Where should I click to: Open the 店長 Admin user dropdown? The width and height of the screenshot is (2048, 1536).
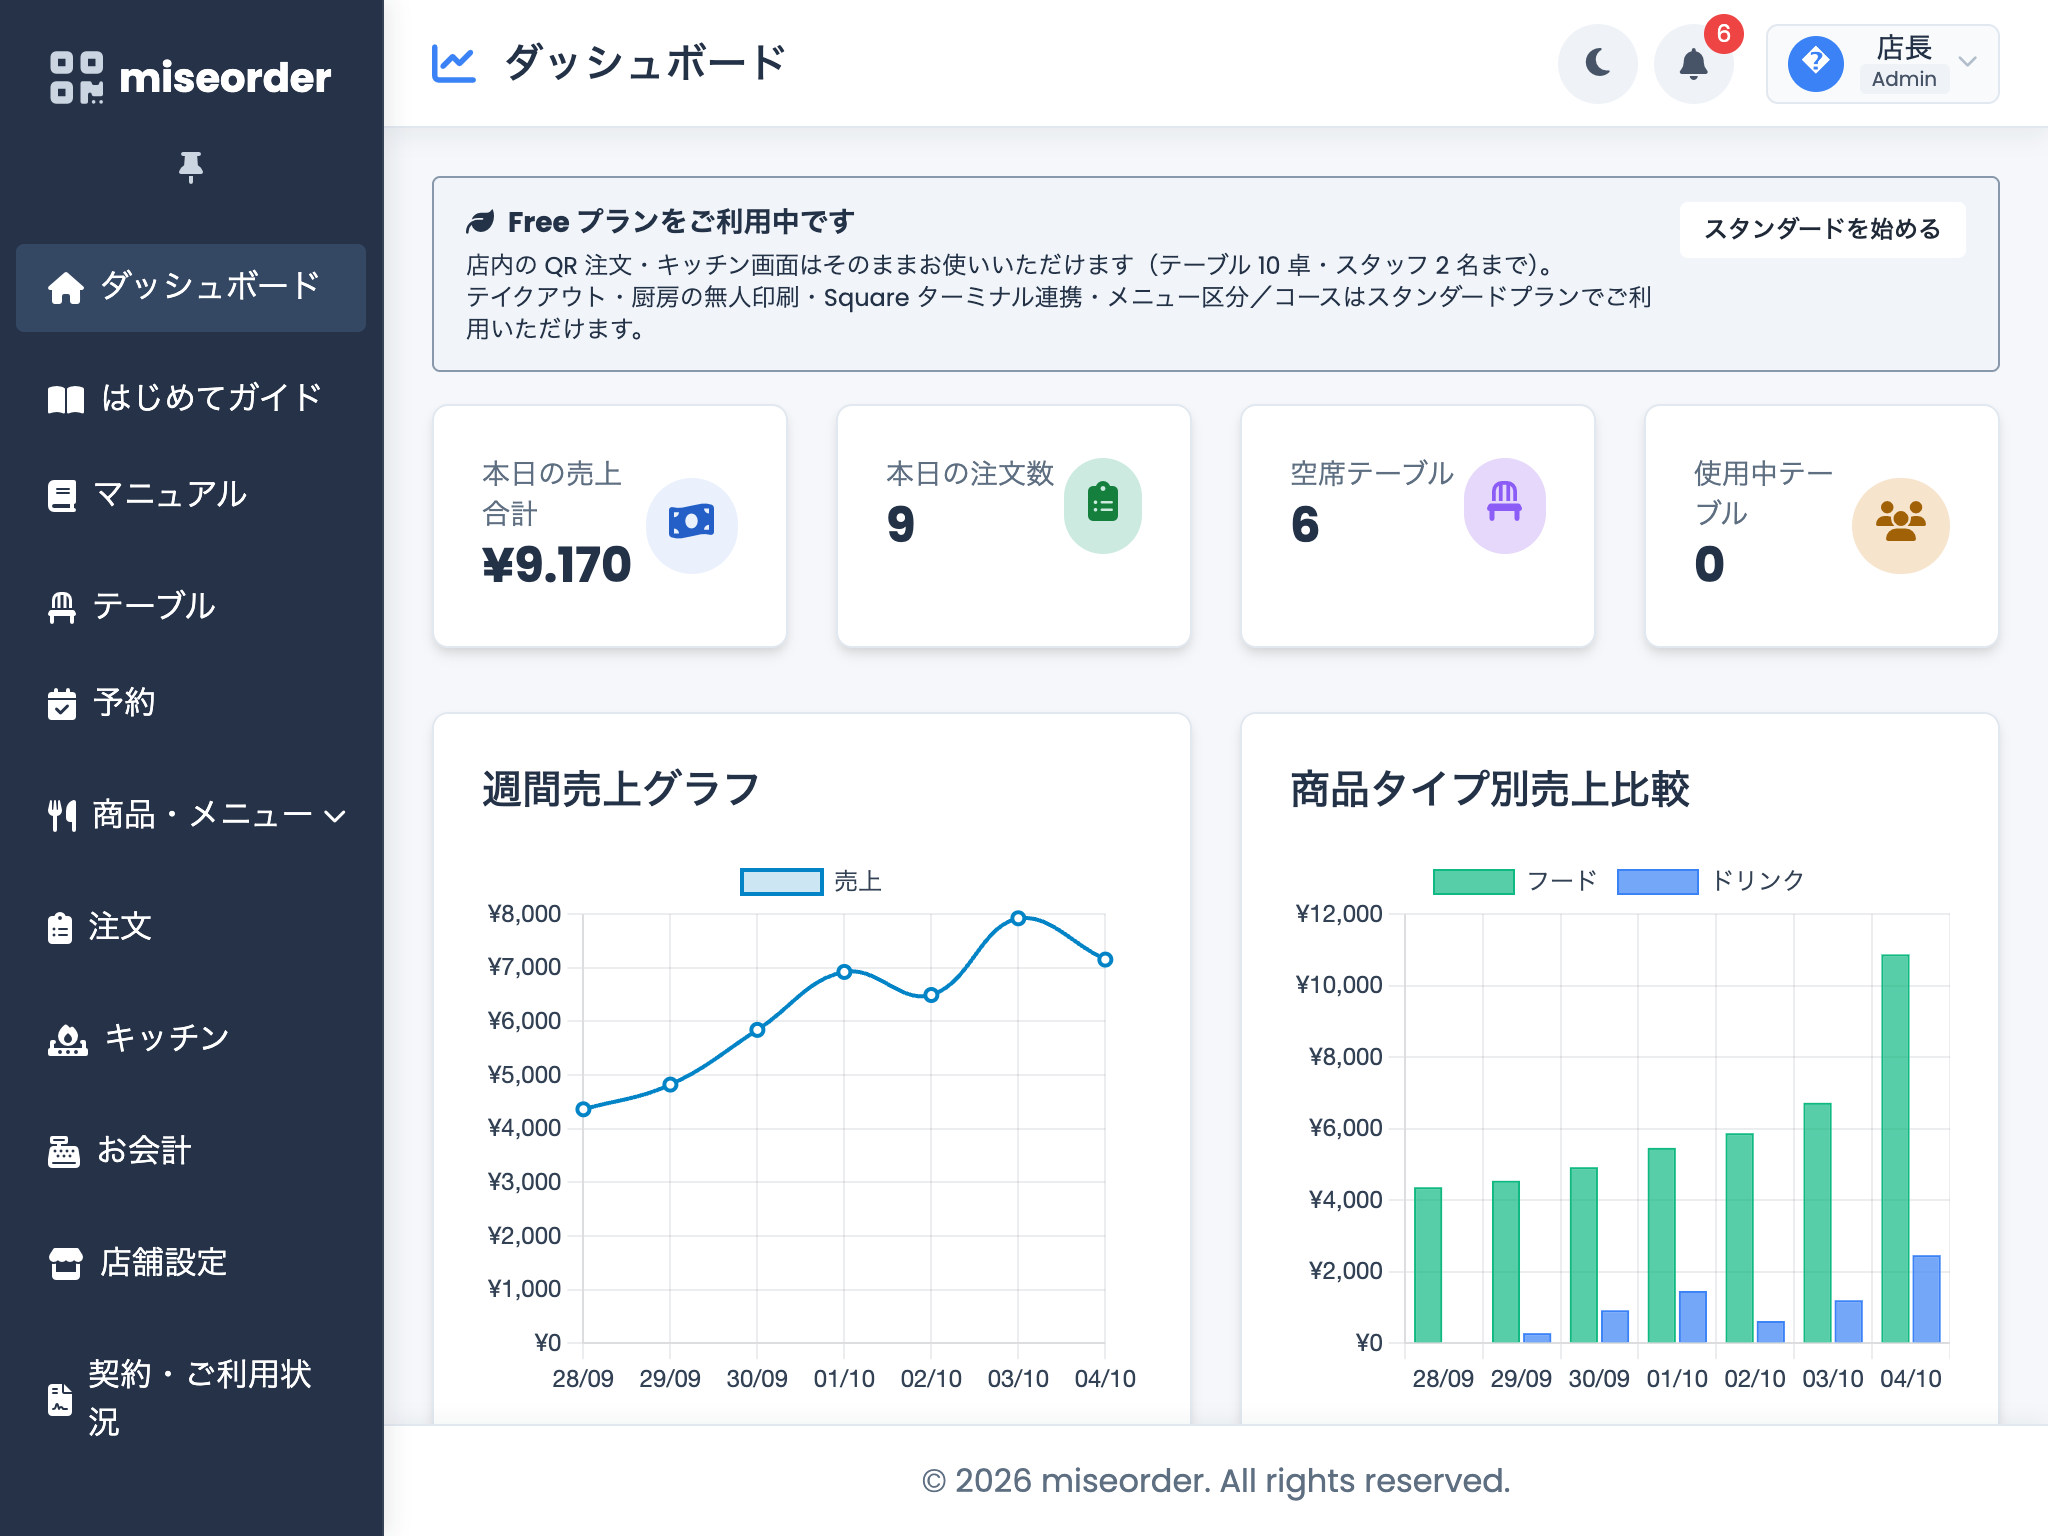[1883, 64]
